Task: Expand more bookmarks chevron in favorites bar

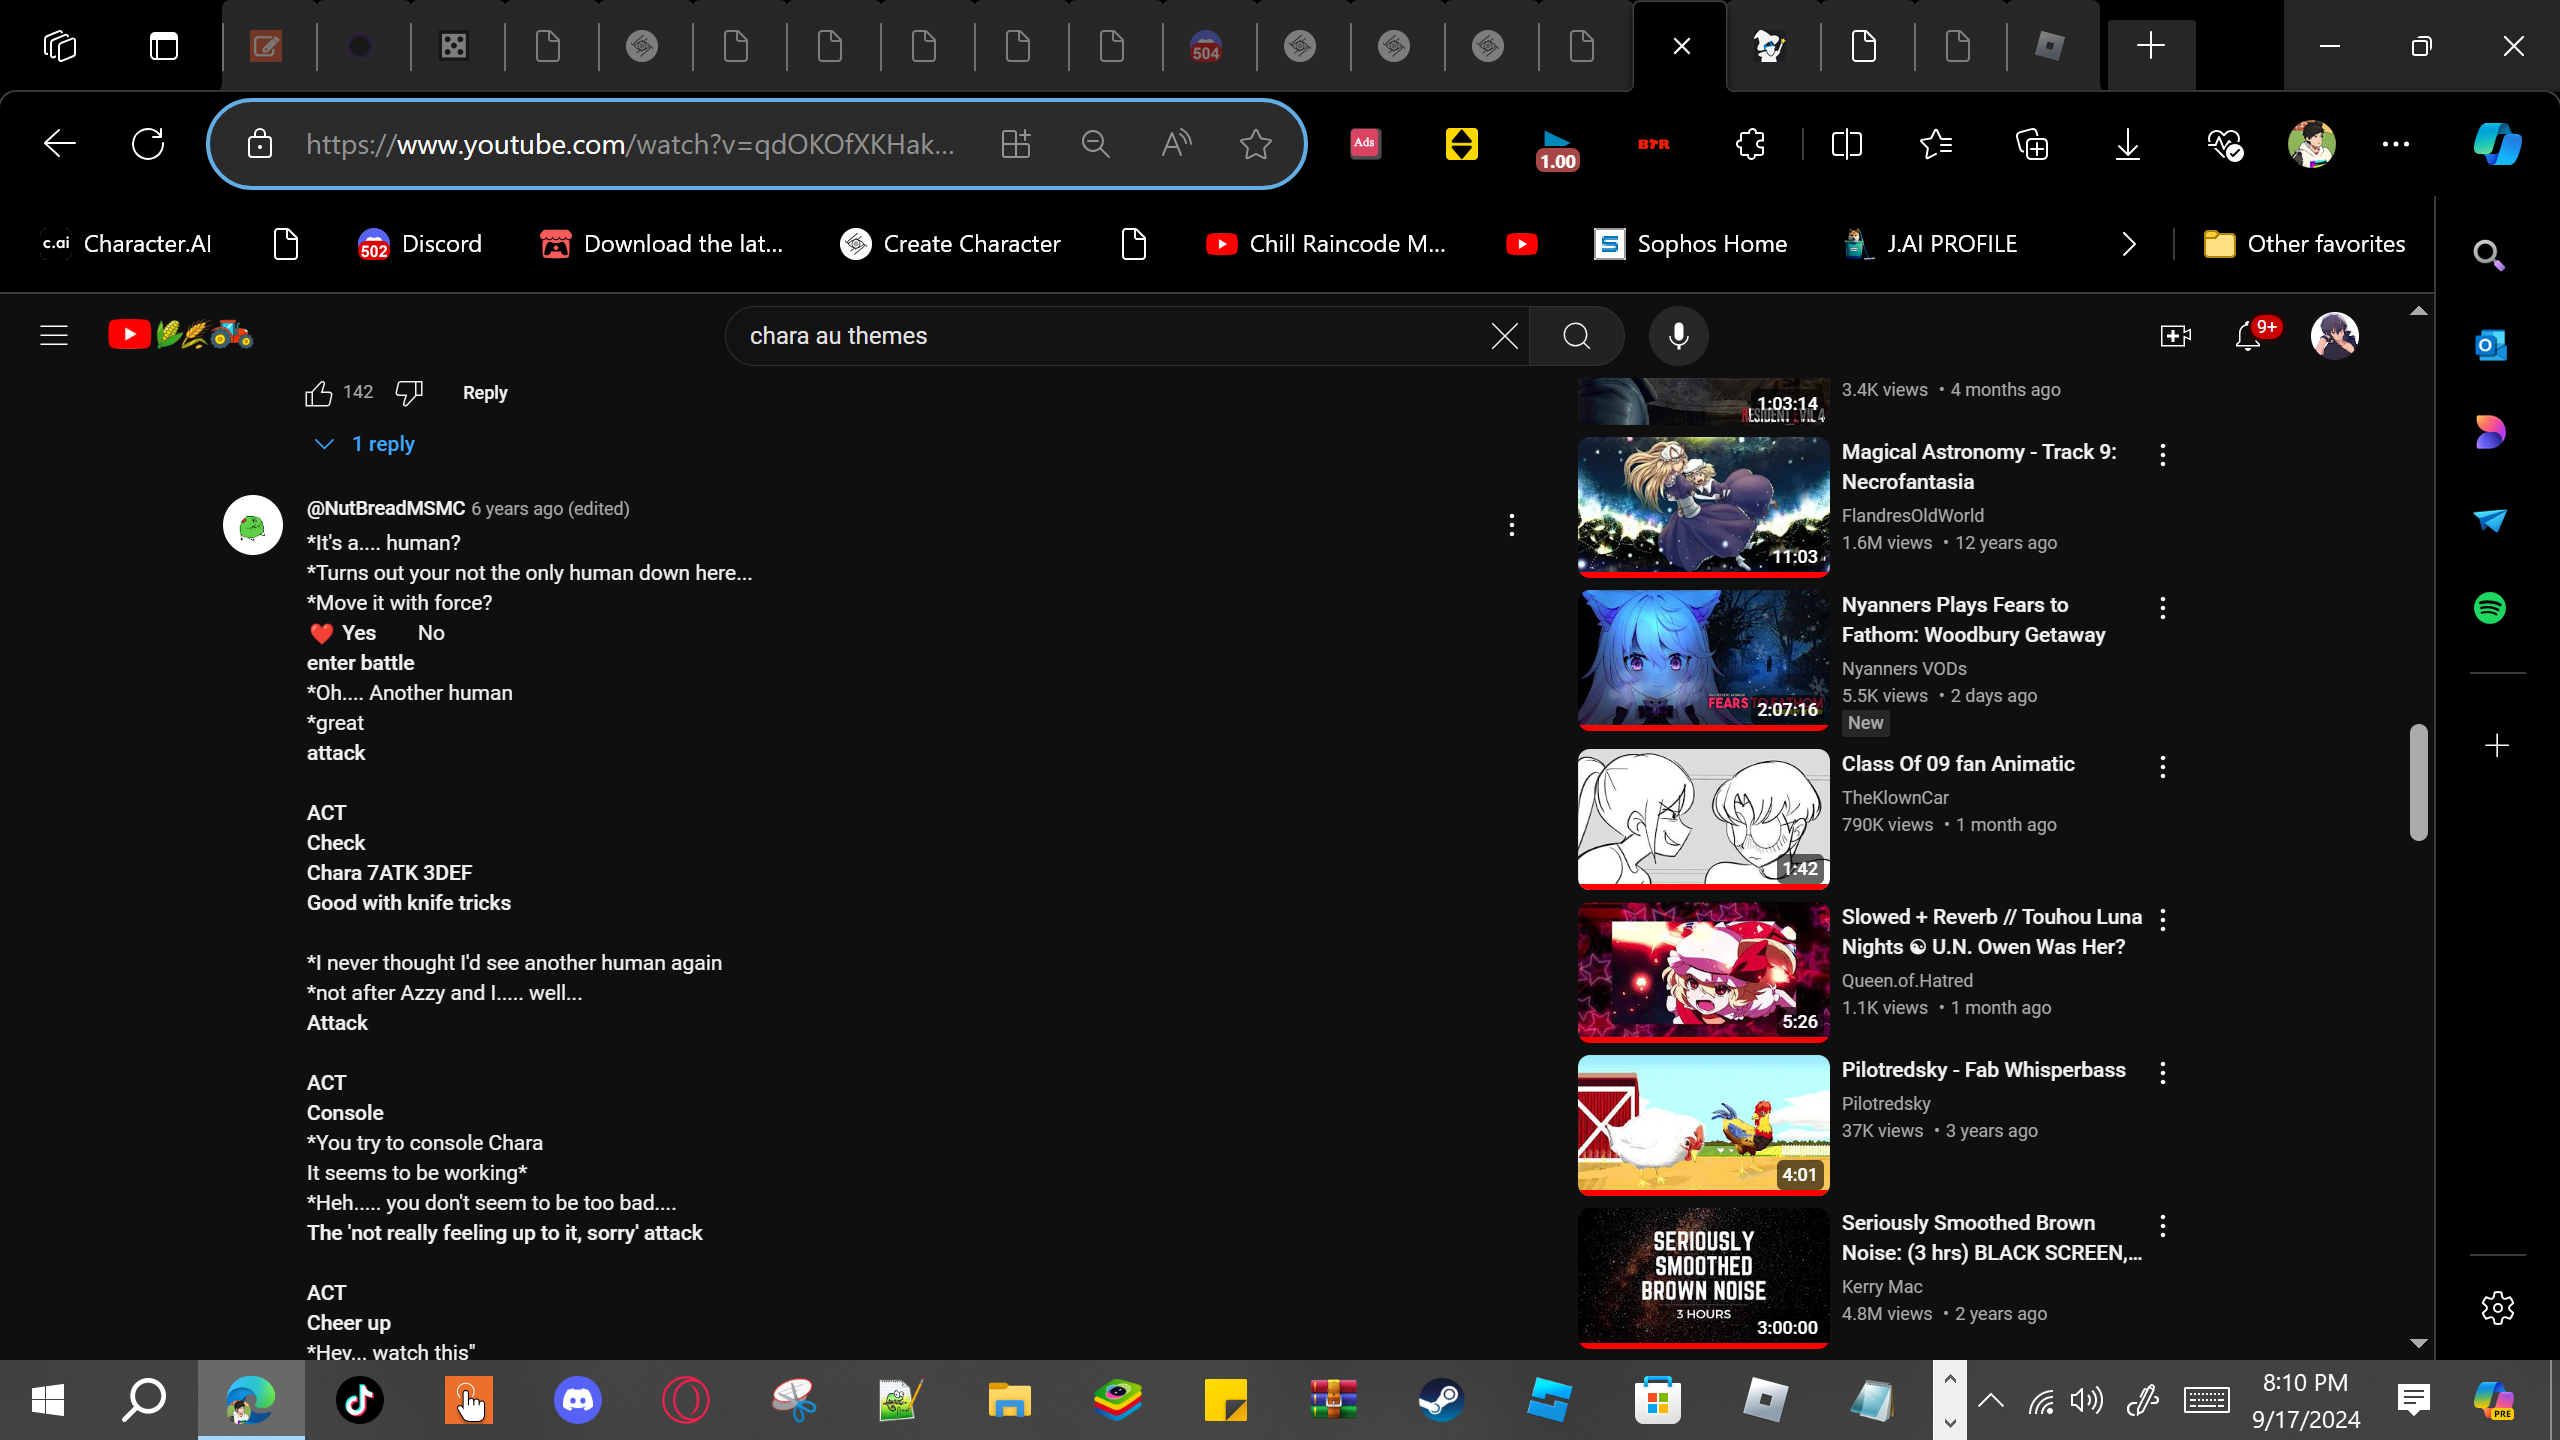Action: (2128, 244)
